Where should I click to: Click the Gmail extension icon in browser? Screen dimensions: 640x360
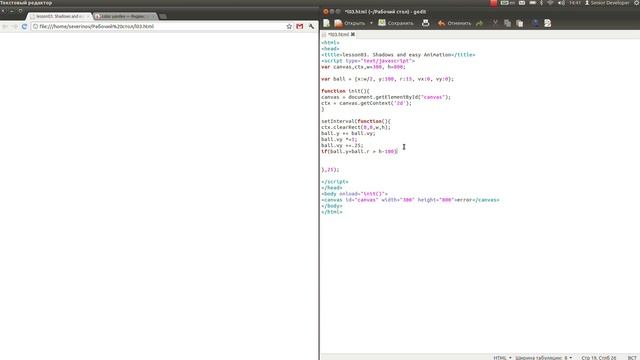tap(300, 27)
